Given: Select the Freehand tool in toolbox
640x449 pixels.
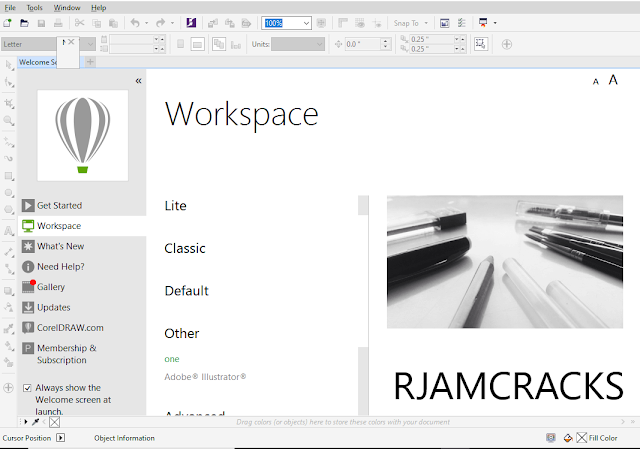Looking at the screenshot, I should 9,142.
